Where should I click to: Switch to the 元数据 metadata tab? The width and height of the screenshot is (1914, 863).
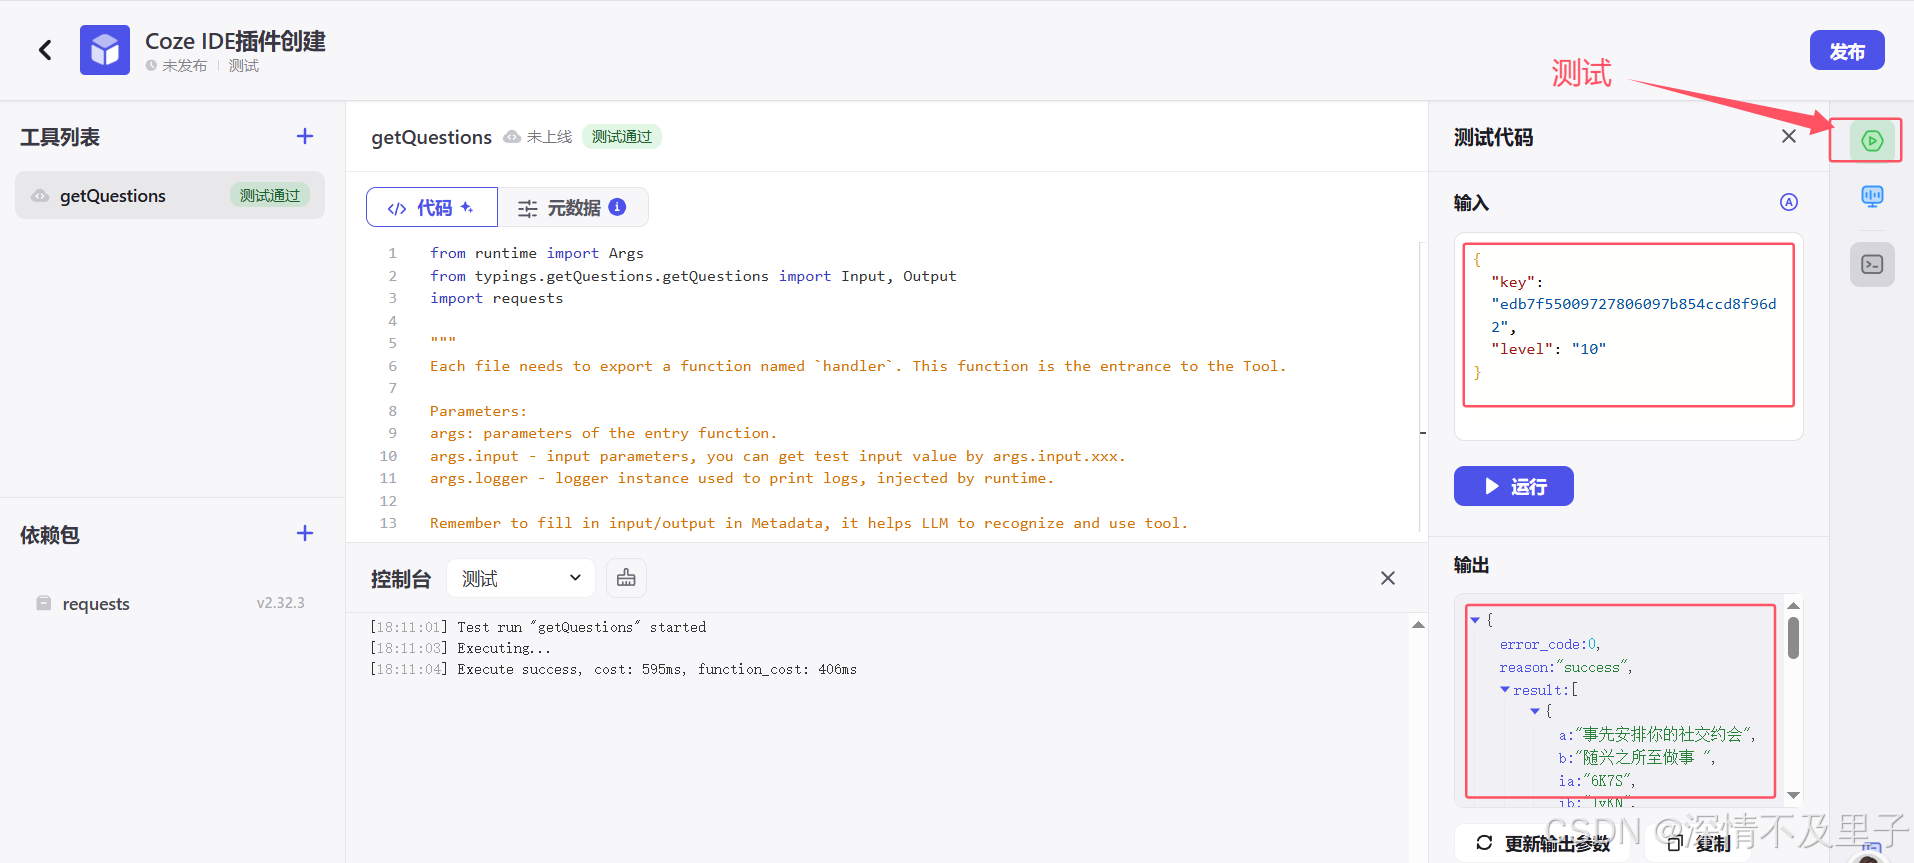click(x=573, y=207)
